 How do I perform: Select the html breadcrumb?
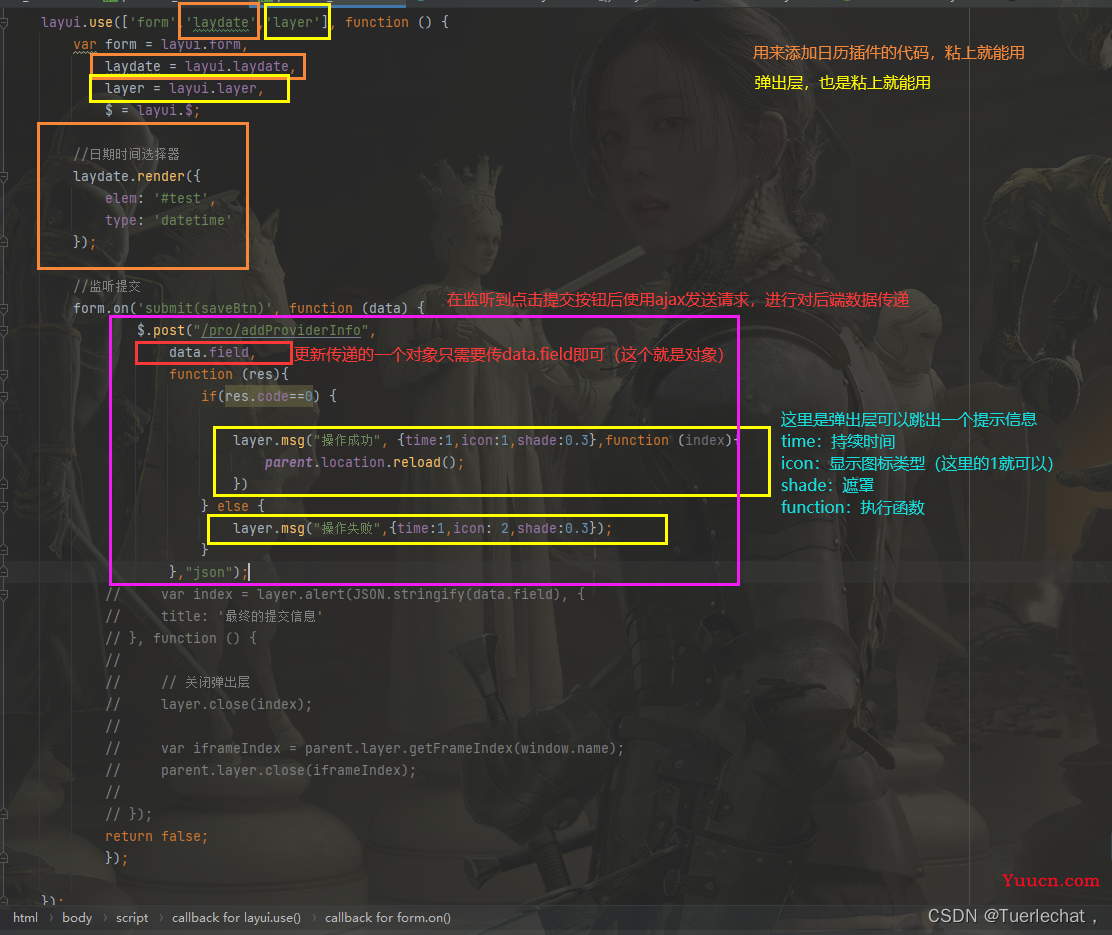click(26, 917)
